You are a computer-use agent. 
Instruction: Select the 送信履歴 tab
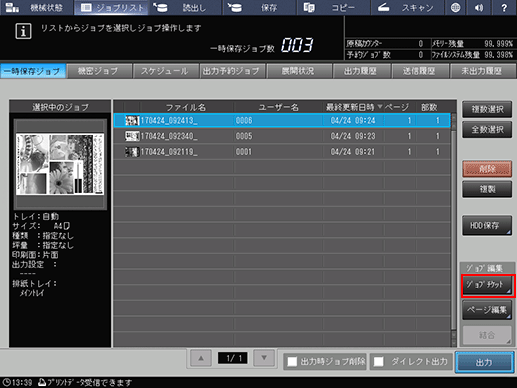tap(420, 71)
